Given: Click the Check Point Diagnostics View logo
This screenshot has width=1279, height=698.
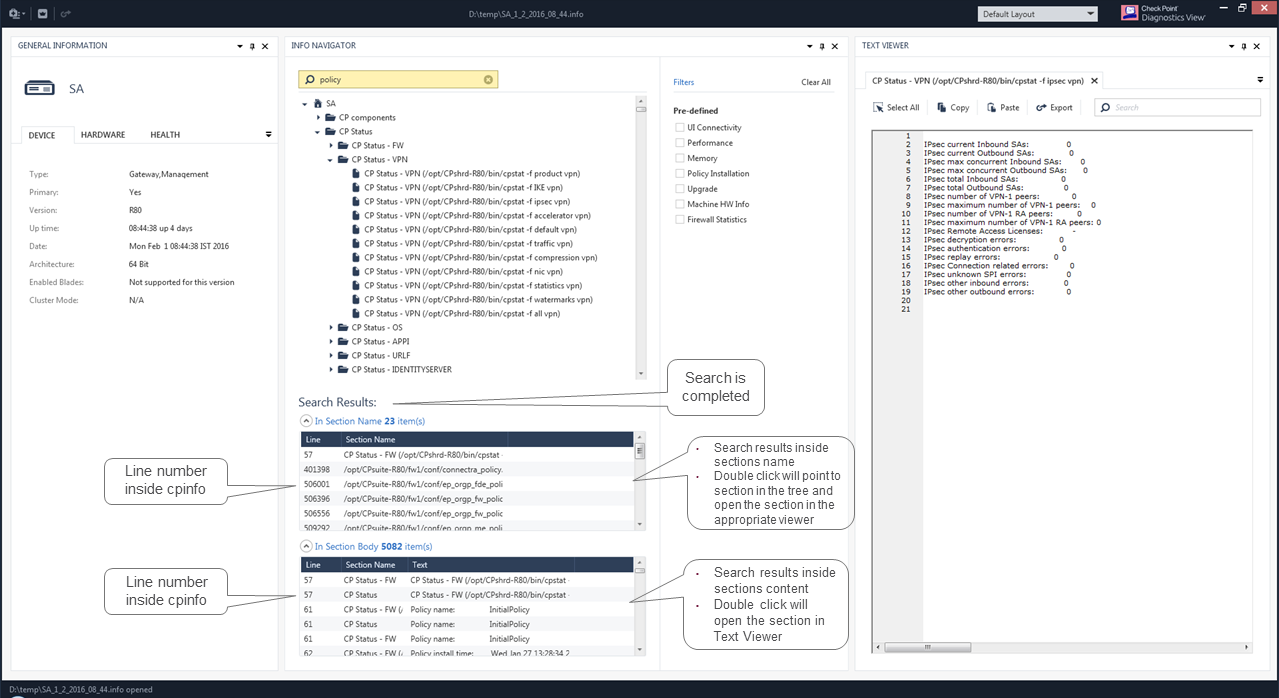Looking at the screenshot, I should 1163,14.
